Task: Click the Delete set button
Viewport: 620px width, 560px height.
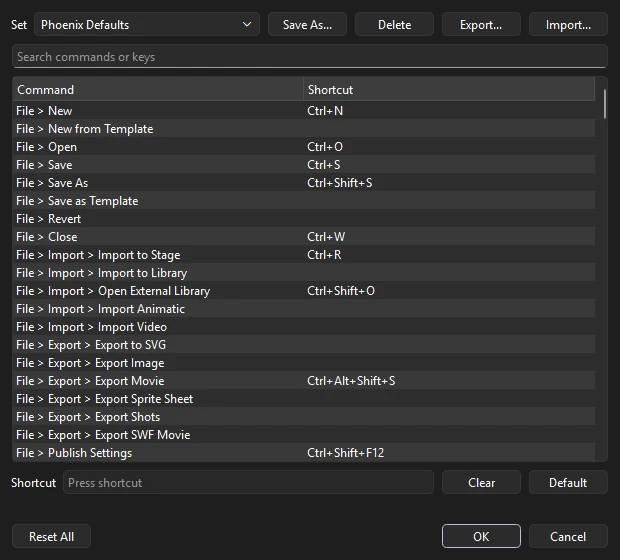Action: pyautogui.click(x=394, y=25)
